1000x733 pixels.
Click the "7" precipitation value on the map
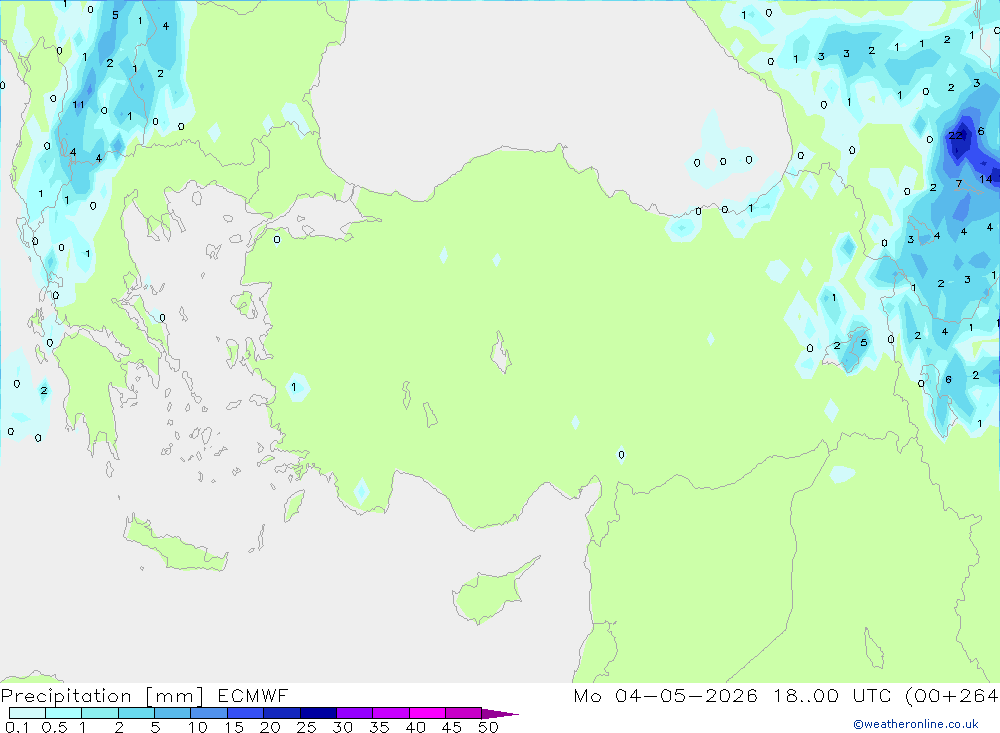click(x=959, y=184)
